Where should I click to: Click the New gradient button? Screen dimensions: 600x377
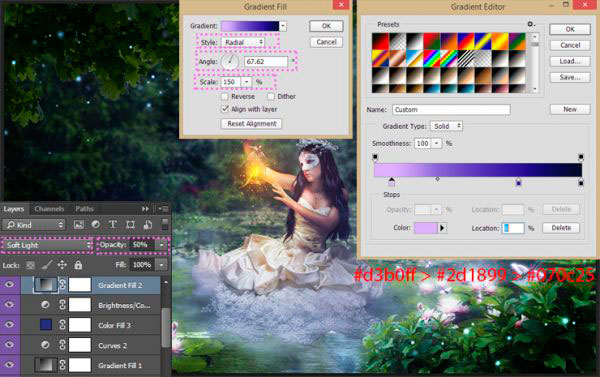pos(570,109)
